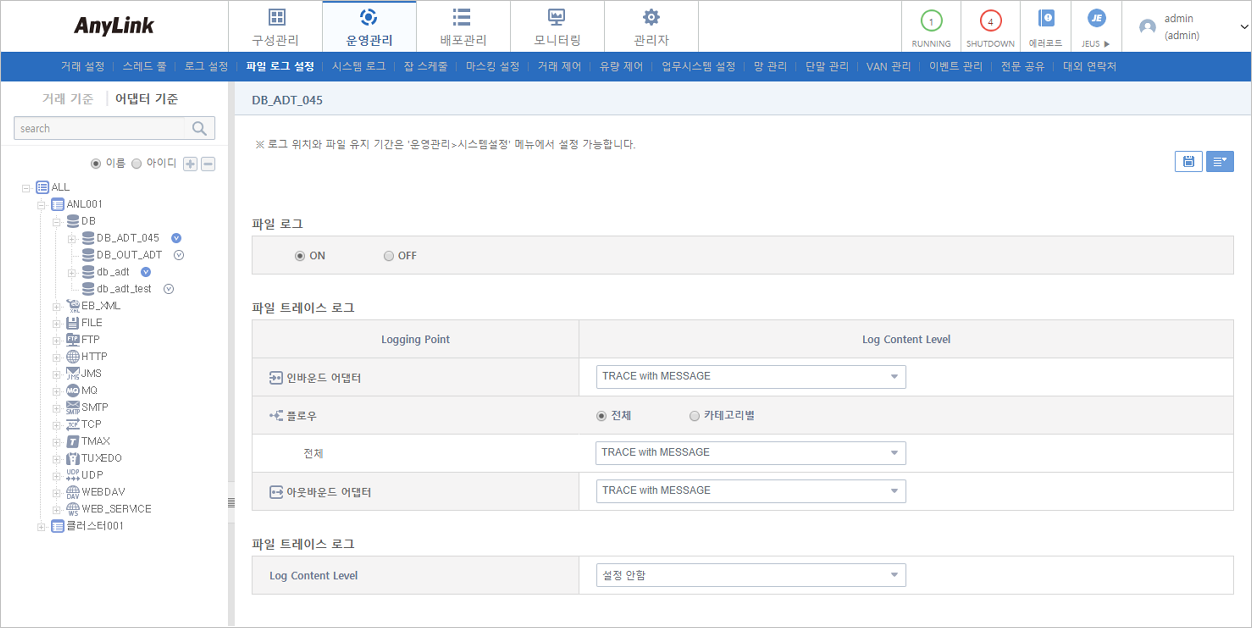Go to 스레드 풀 submenu
The image size is (1256, 629).
click(x=145, y=67)
